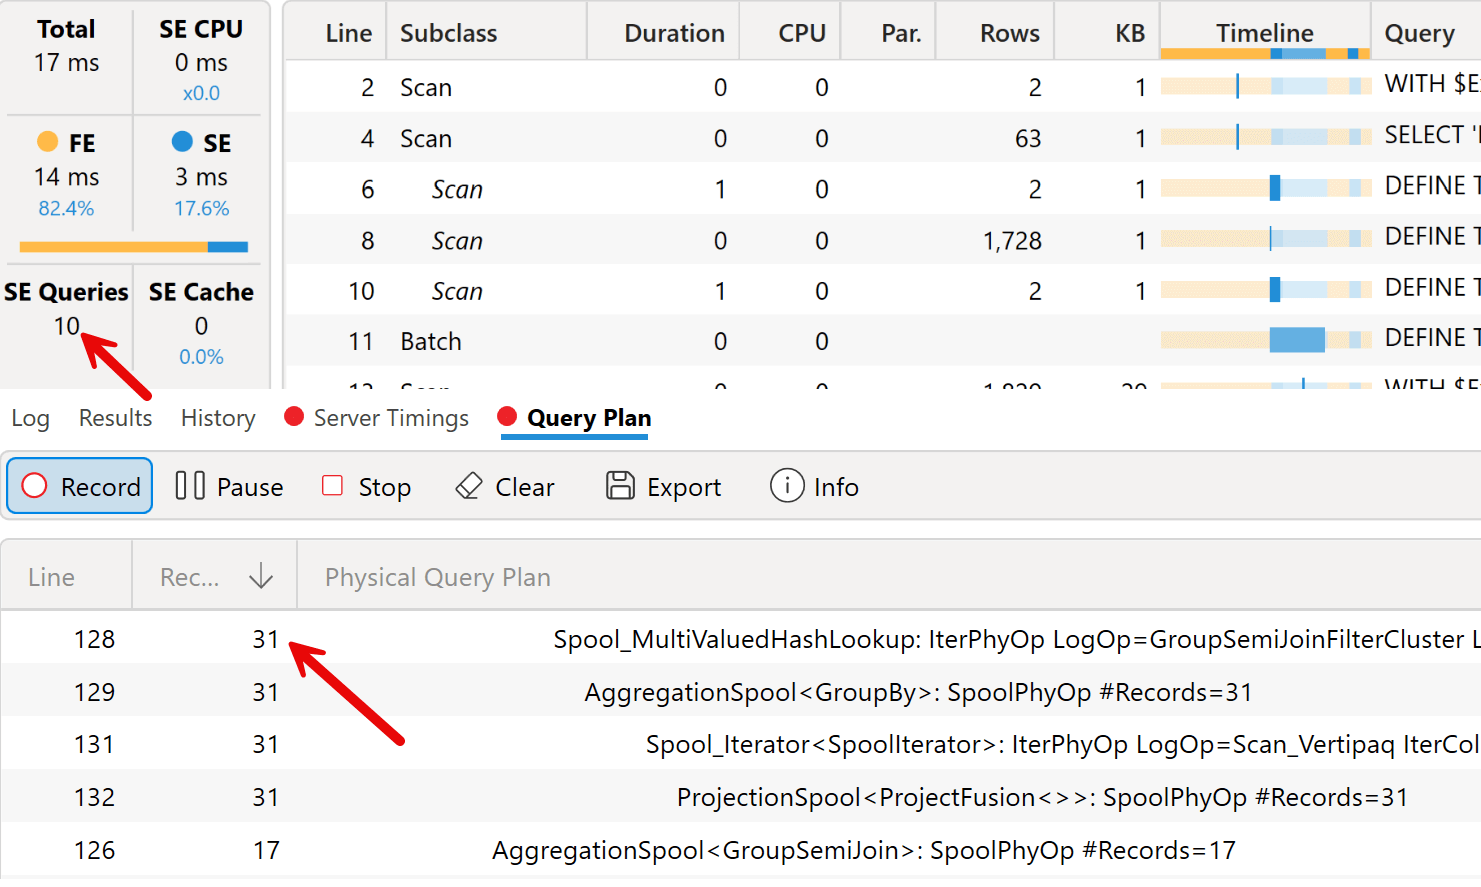Viewport: 1481px width, 887px height.
Task: Click the Record circle icon
Action: click(x=35, y=486)
